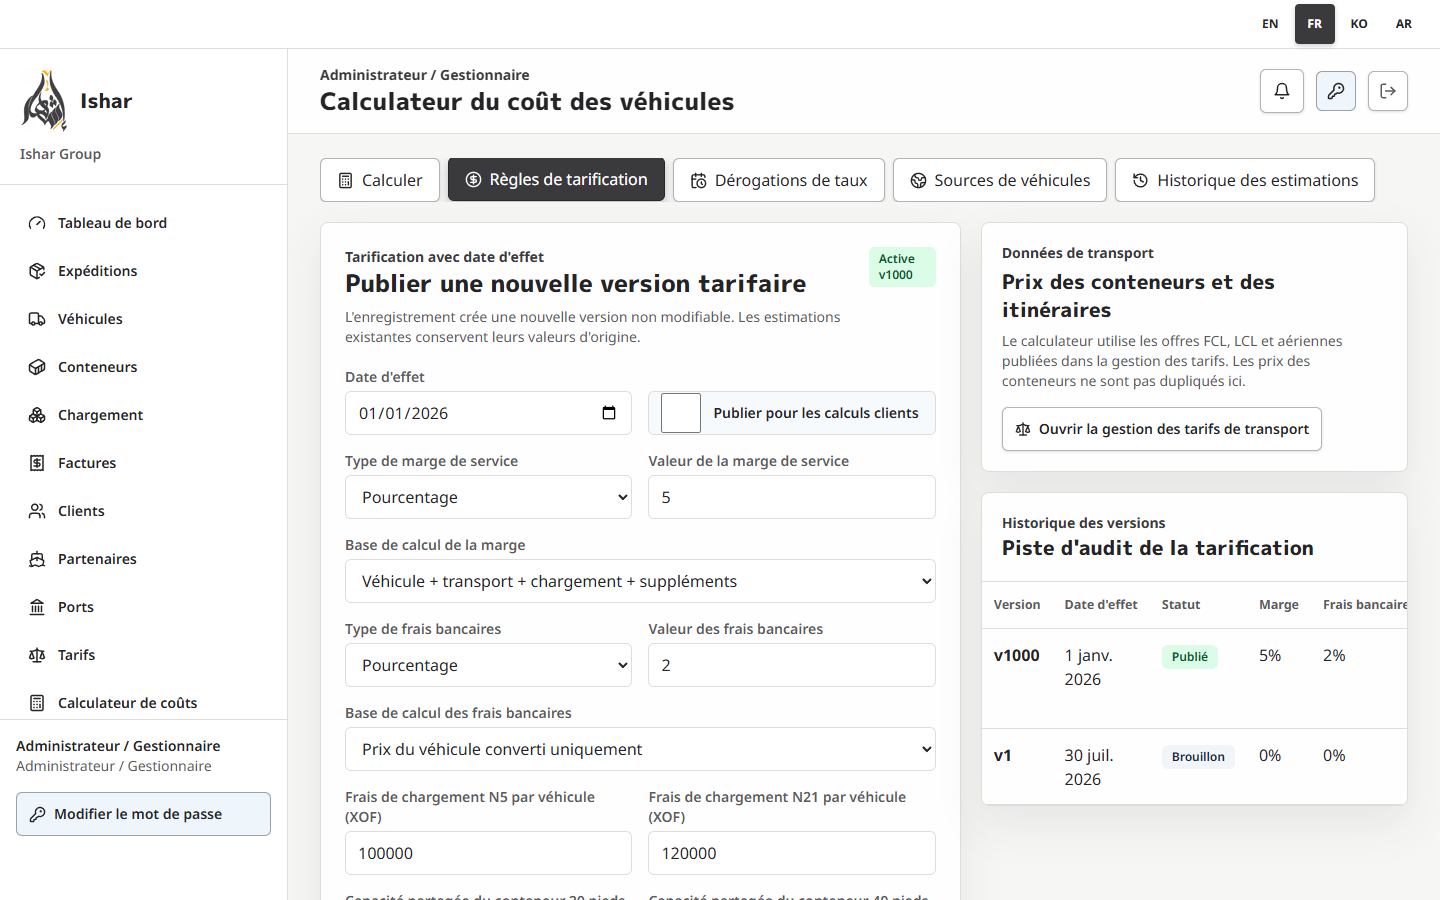The height and width of the screenshot is (900, 1440).
Task: Click the Expéditions package icon
Action: click(37, 271)
